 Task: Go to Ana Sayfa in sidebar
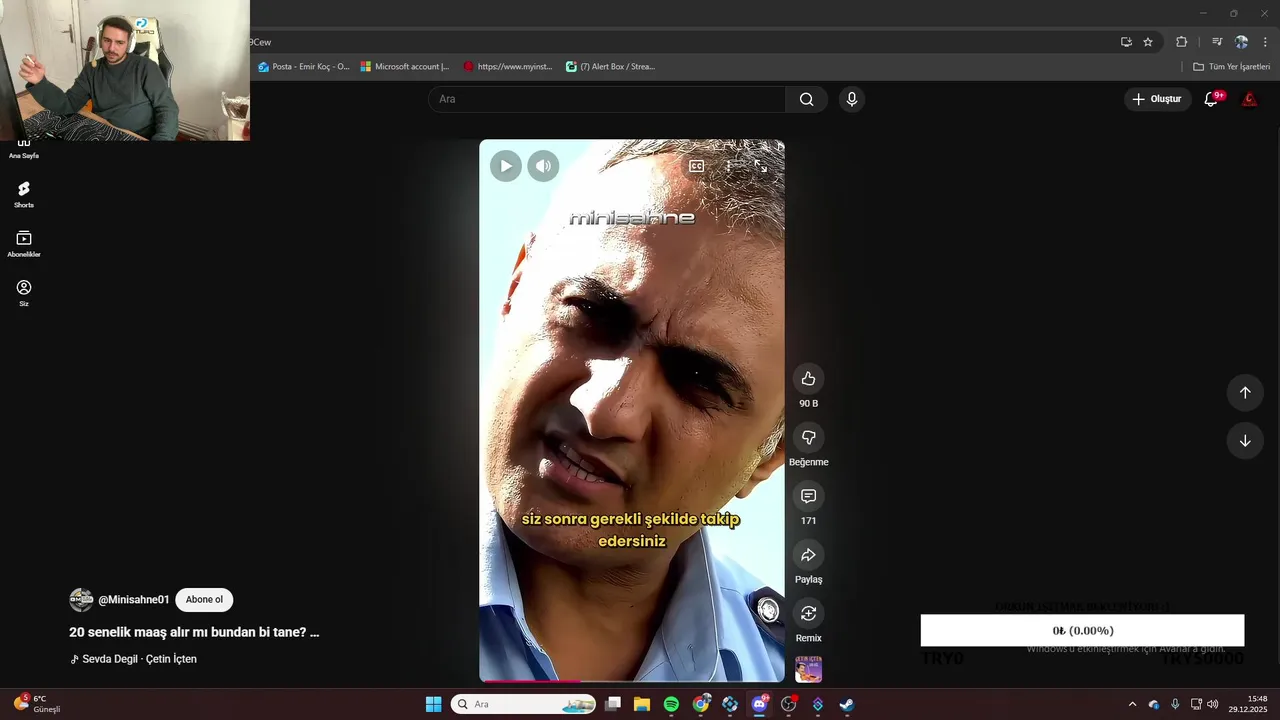pyautogui.click(x=24, y=148)
